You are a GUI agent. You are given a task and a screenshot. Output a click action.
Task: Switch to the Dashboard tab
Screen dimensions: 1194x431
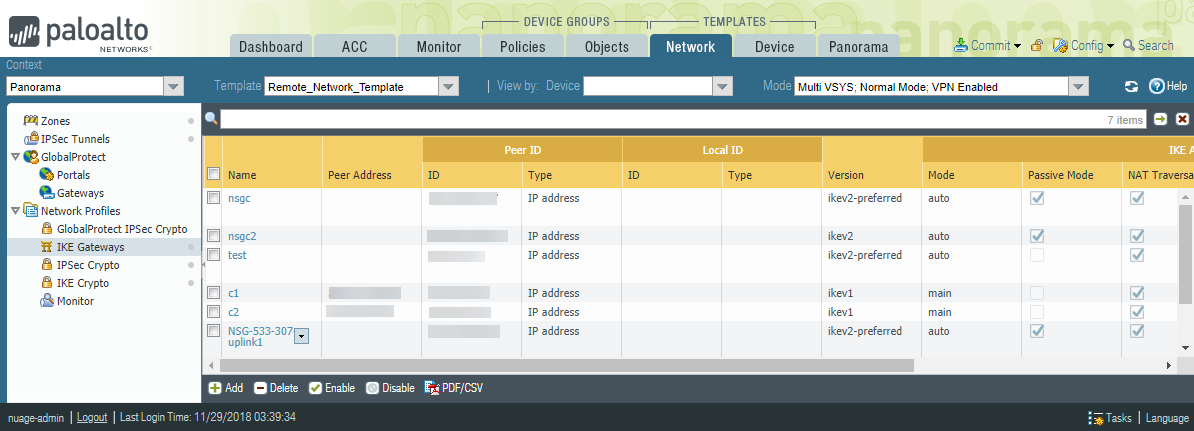(x=271, y=46)
